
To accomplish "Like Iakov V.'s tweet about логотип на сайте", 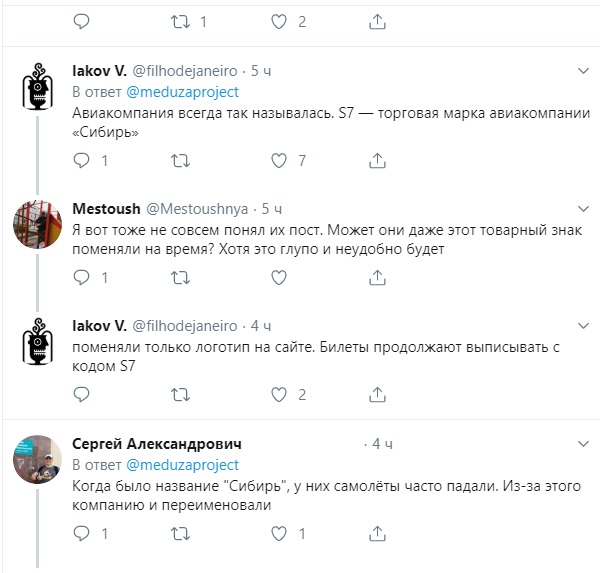I will point(279,394).
